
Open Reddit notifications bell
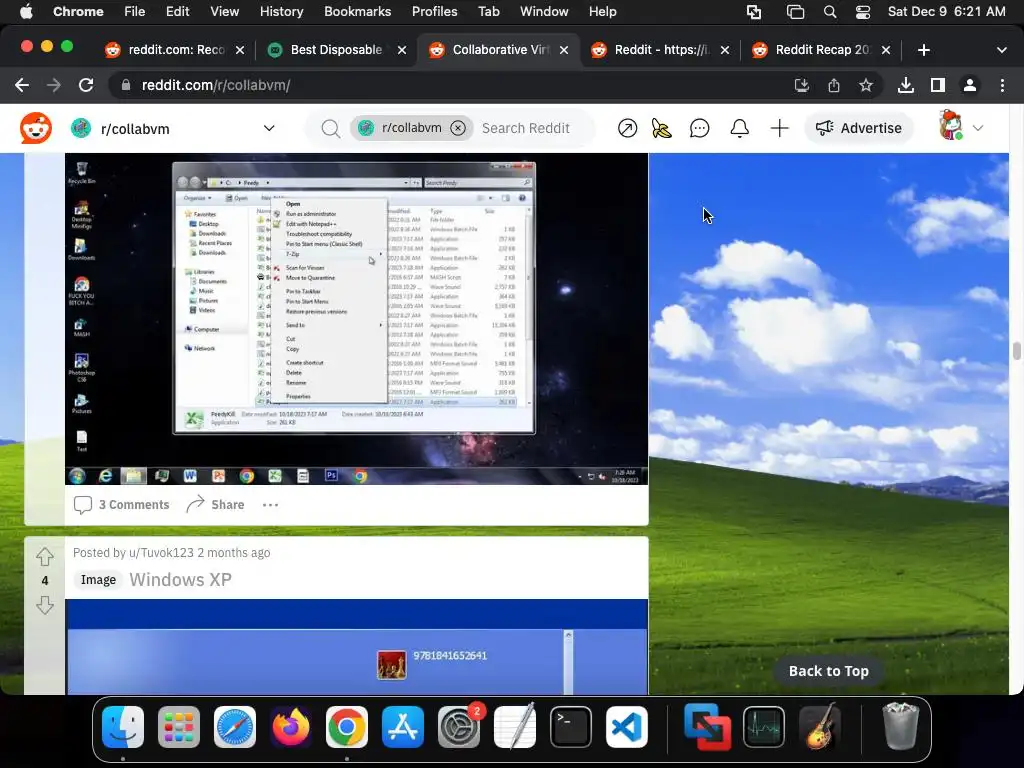click(739, 128)
